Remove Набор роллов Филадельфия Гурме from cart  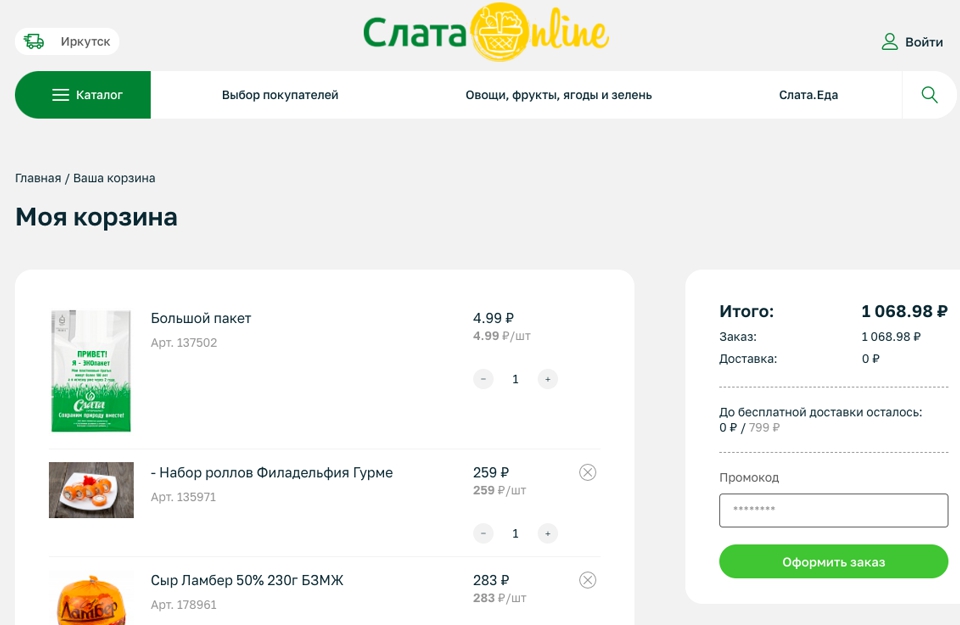click(x=588, y=472)
